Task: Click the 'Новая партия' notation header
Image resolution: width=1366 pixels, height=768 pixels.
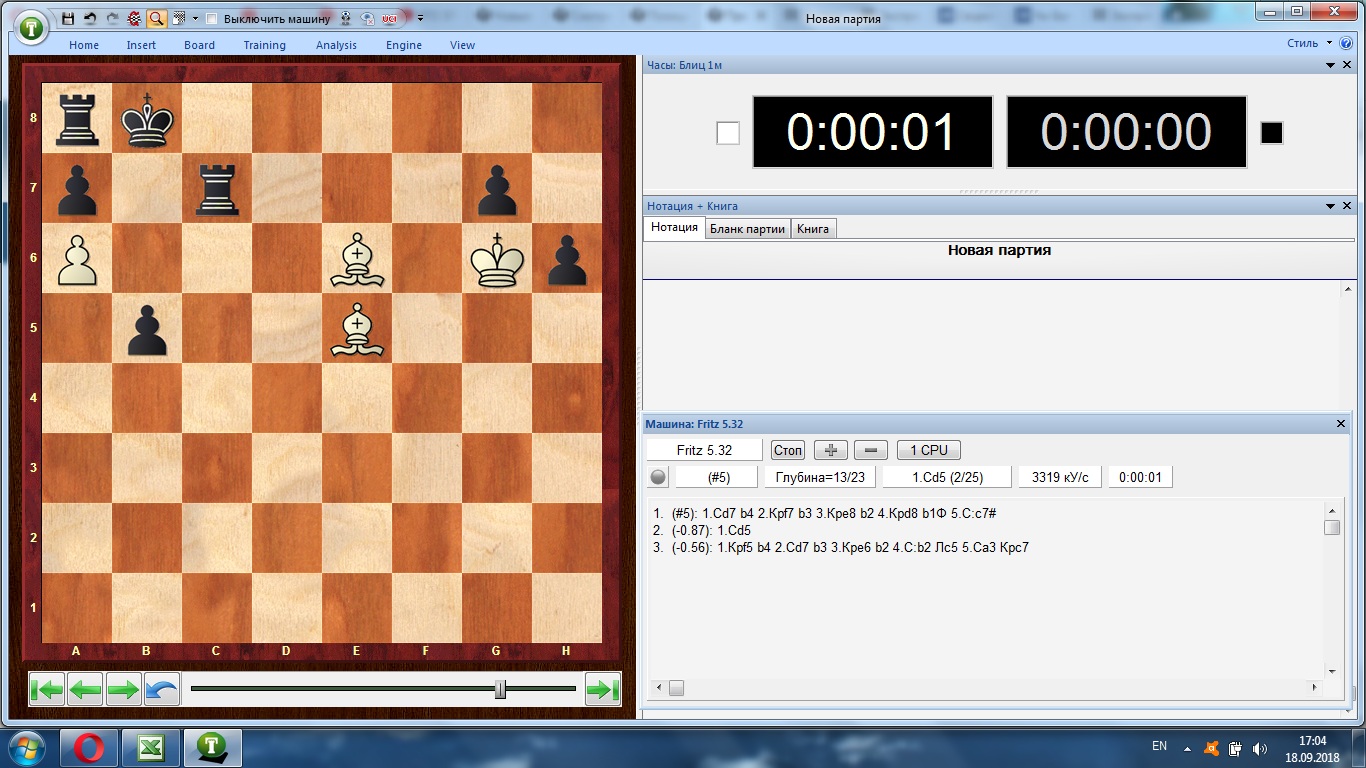Action: pos(999,250)
